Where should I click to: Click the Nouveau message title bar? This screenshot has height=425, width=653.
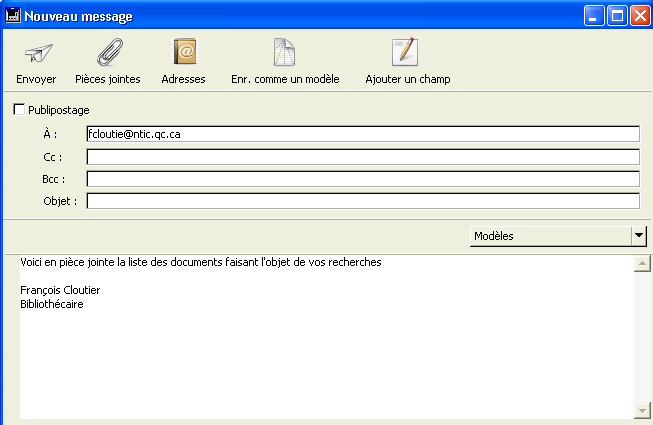tap(300, 16)
